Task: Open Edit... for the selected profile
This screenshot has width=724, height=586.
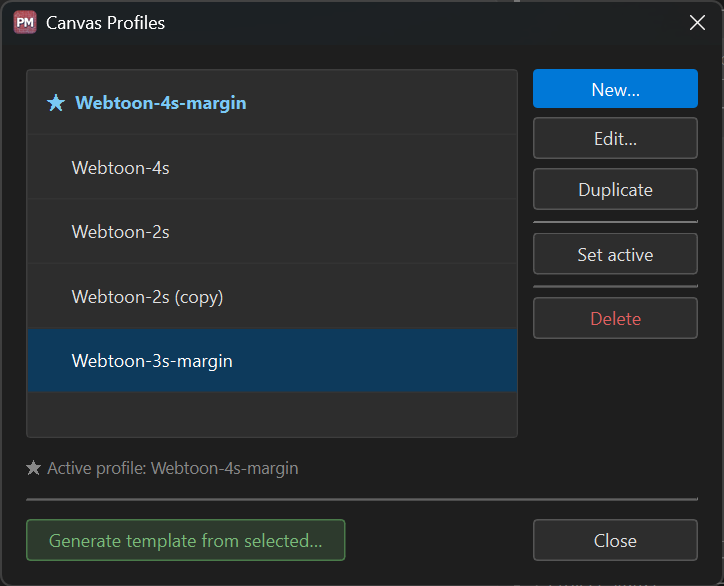Action: [x=615, y=138]
